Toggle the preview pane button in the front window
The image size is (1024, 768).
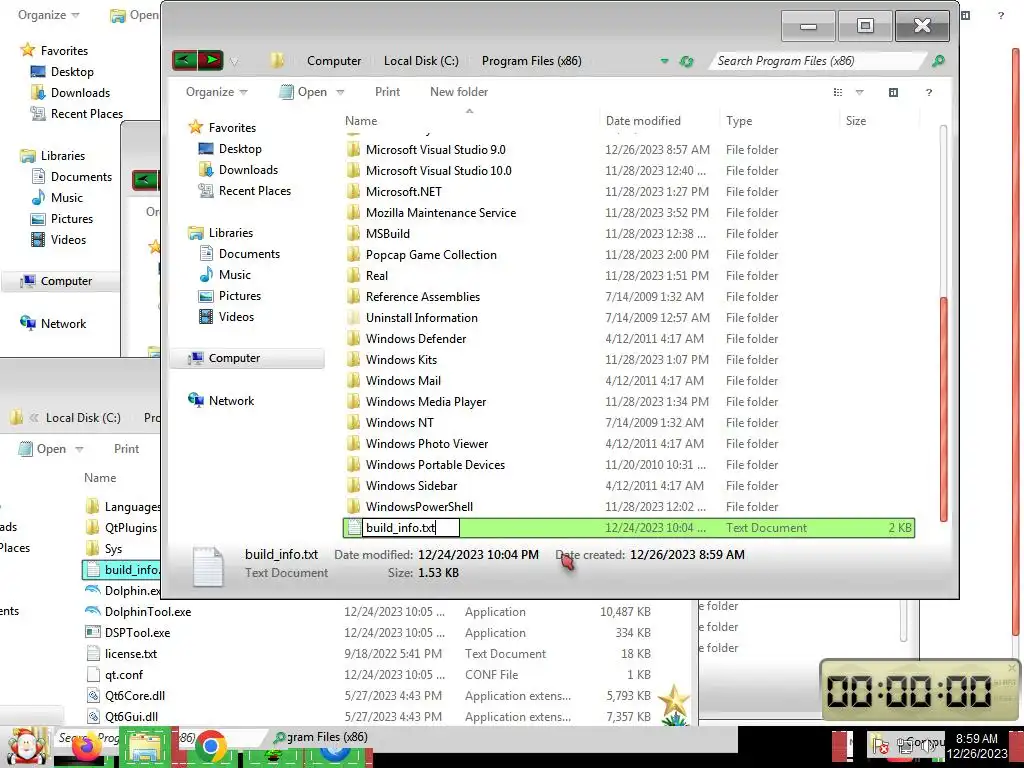click(893, 93)
